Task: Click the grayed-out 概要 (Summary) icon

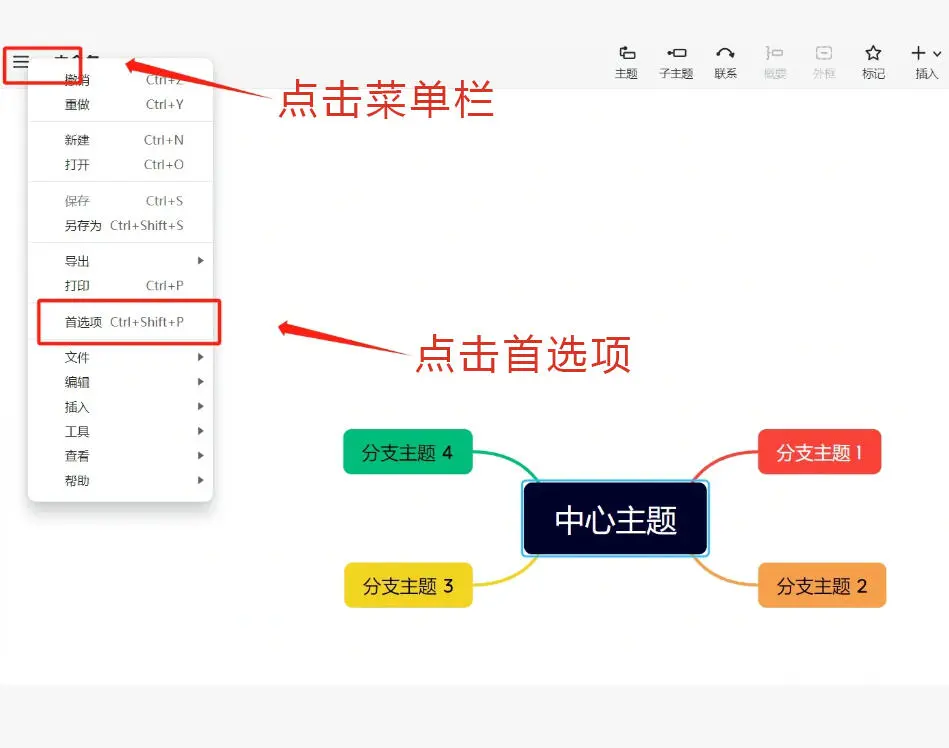Action: pos(774,58)
